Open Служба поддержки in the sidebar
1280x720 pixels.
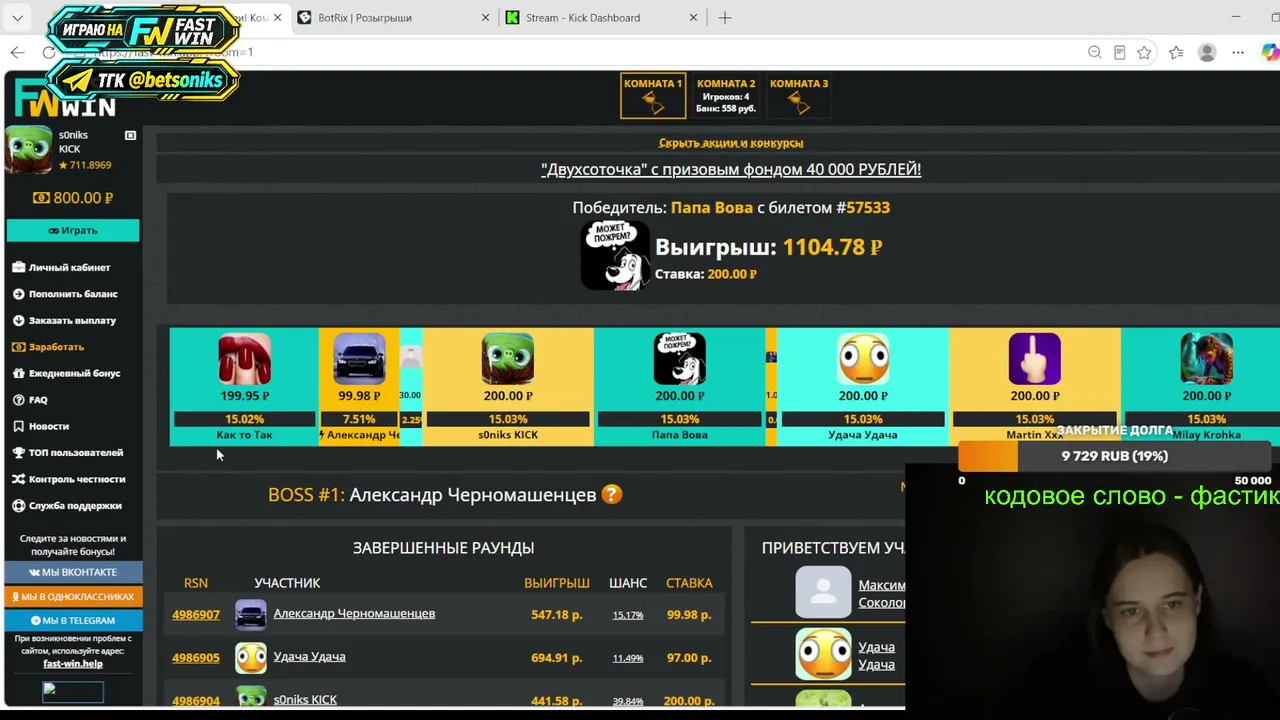pos(67,506)
